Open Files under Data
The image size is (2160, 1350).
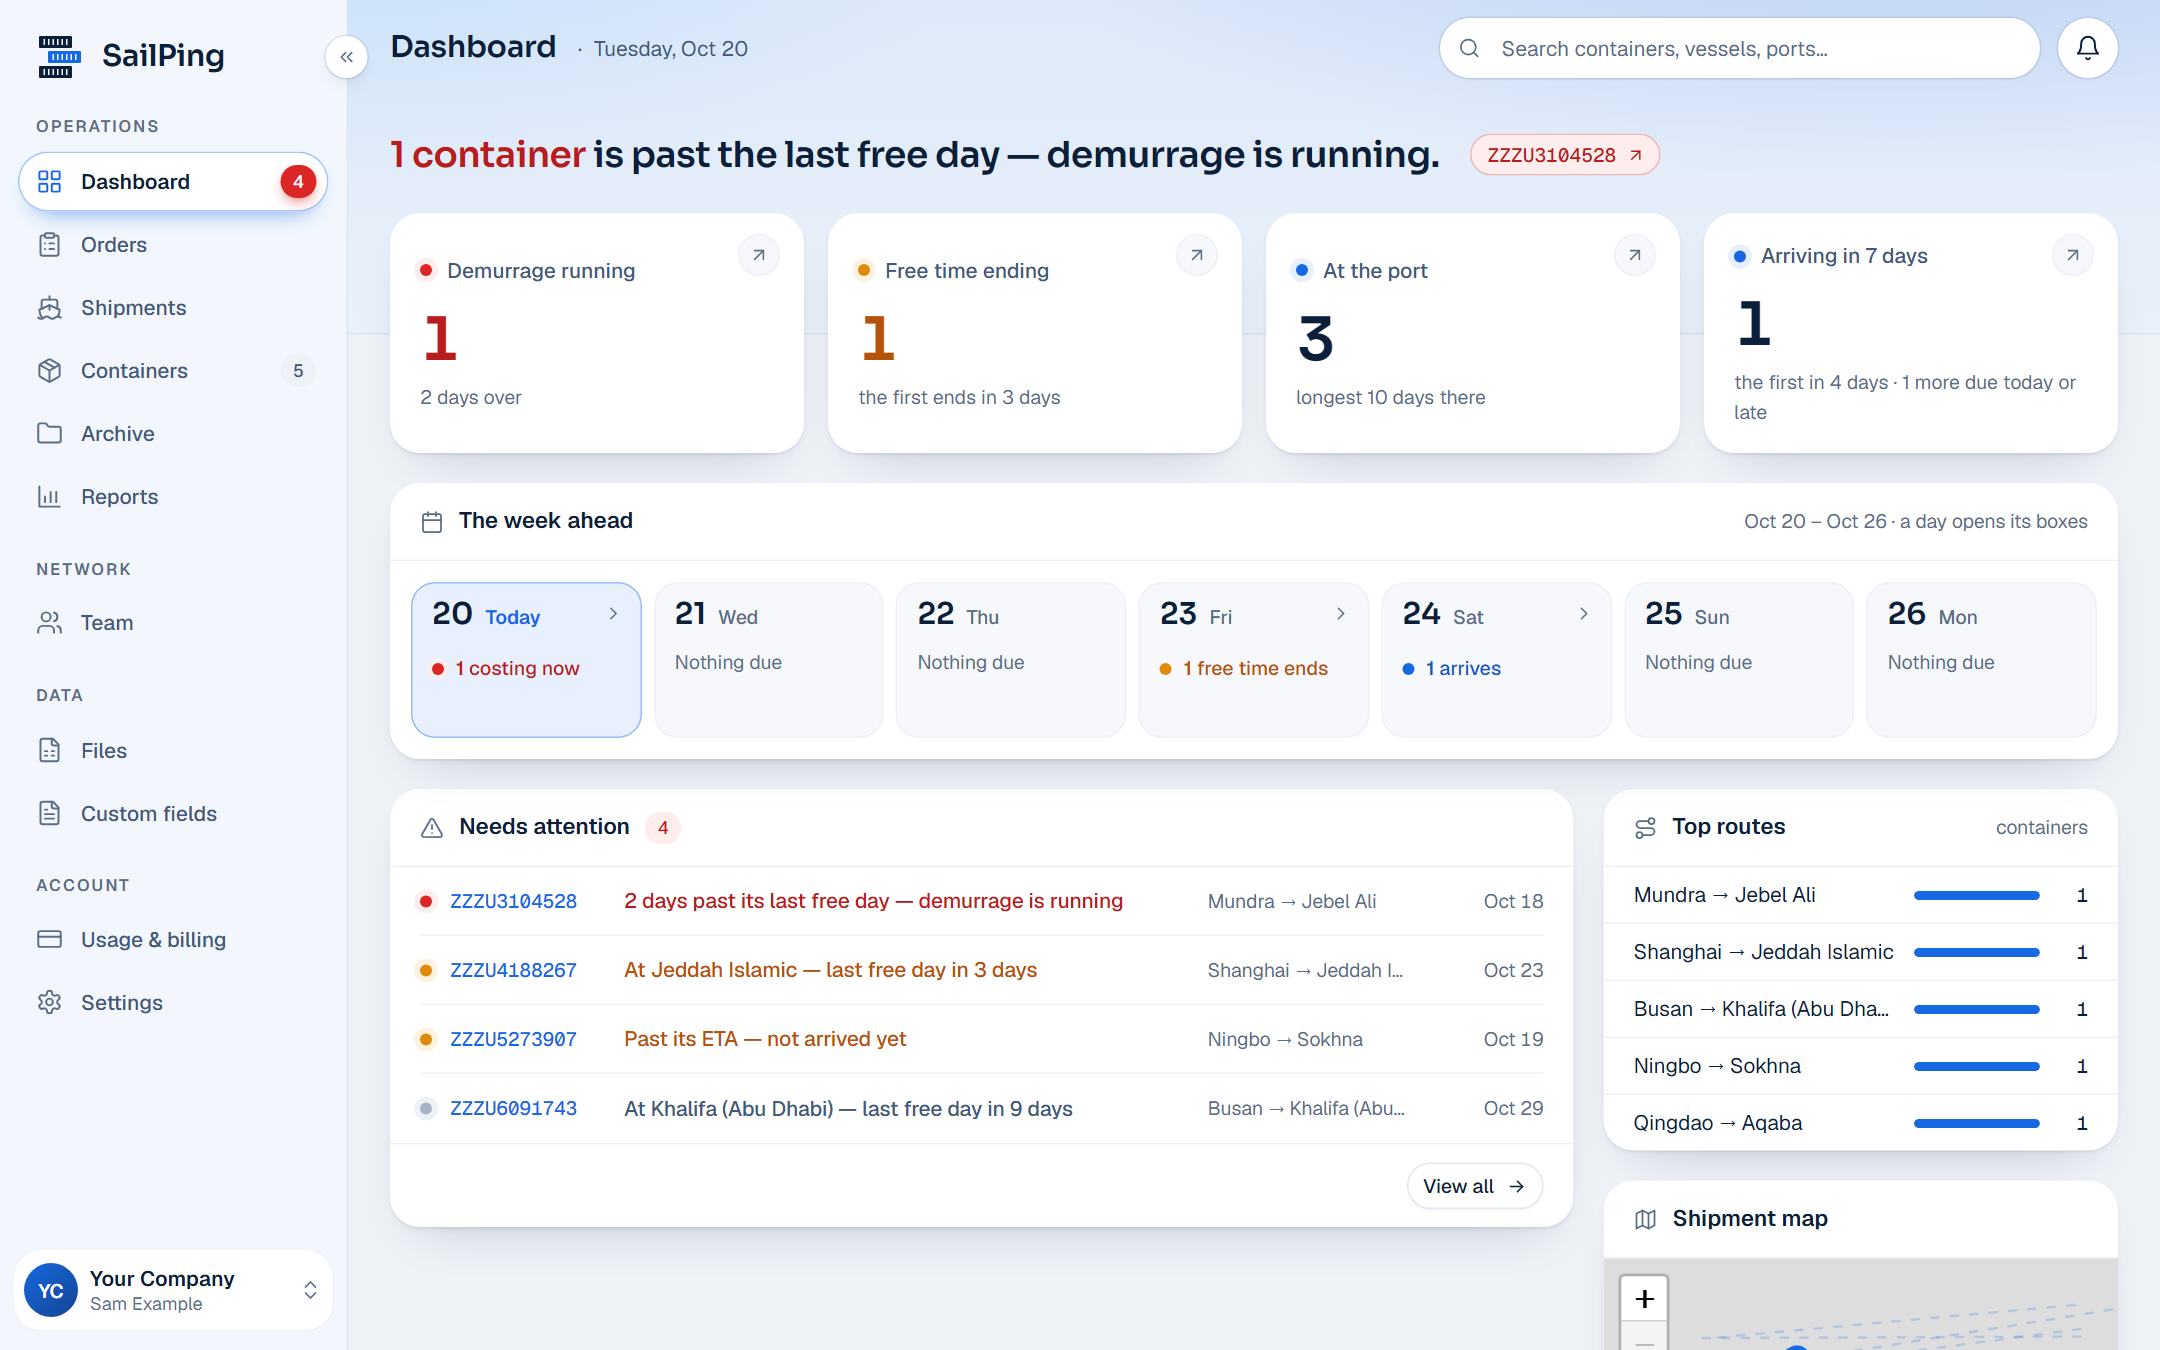(x=173, y=751)
